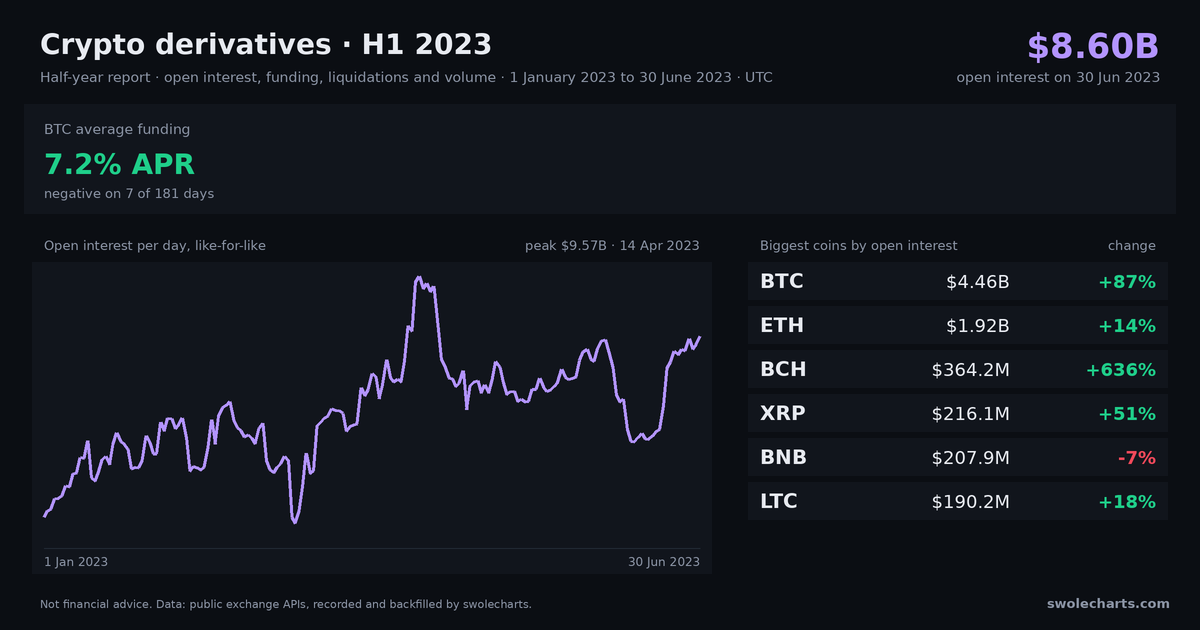Click the BTC average funding label
The height and width of the screenshot is (630, 1200).
point(117,129)
